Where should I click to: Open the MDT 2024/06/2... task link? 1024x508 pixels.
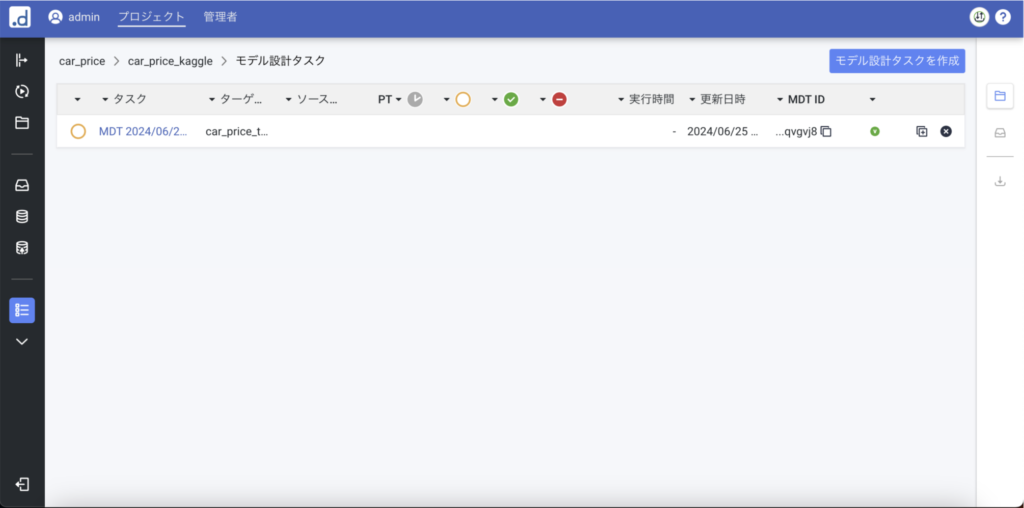pos(143,131)
